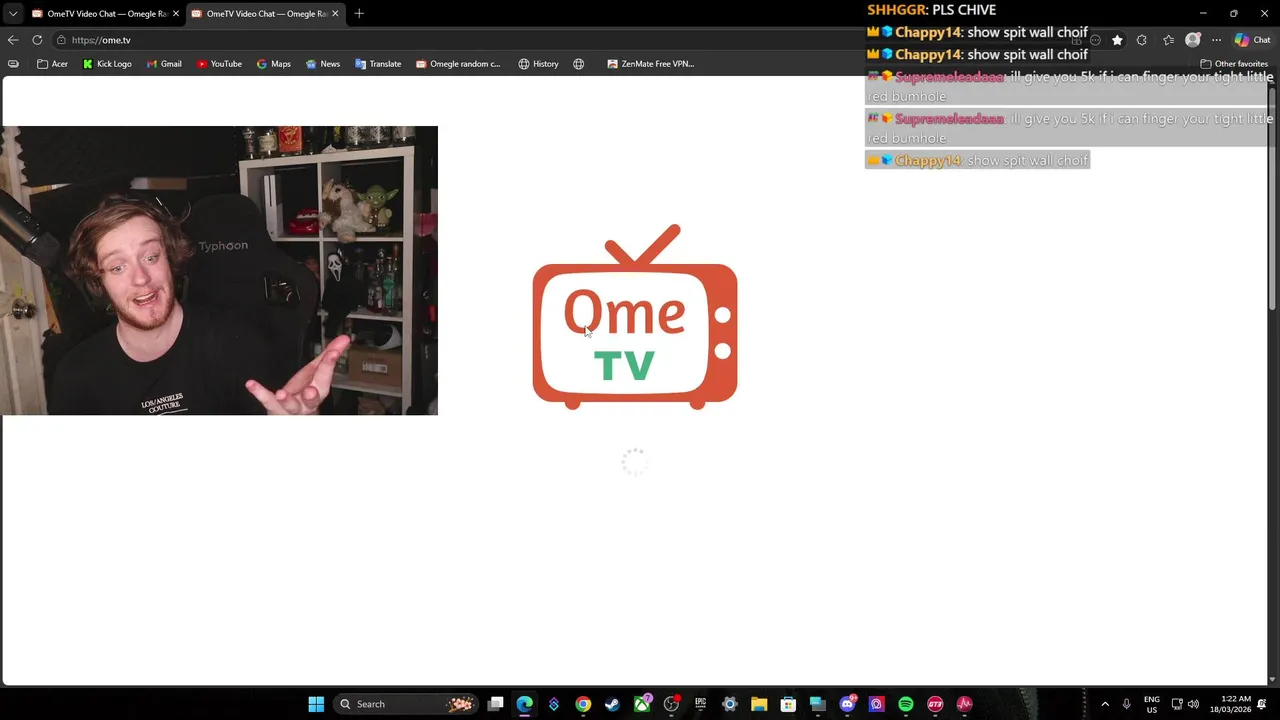Open Steam from the taskbar

click(612, 704)
